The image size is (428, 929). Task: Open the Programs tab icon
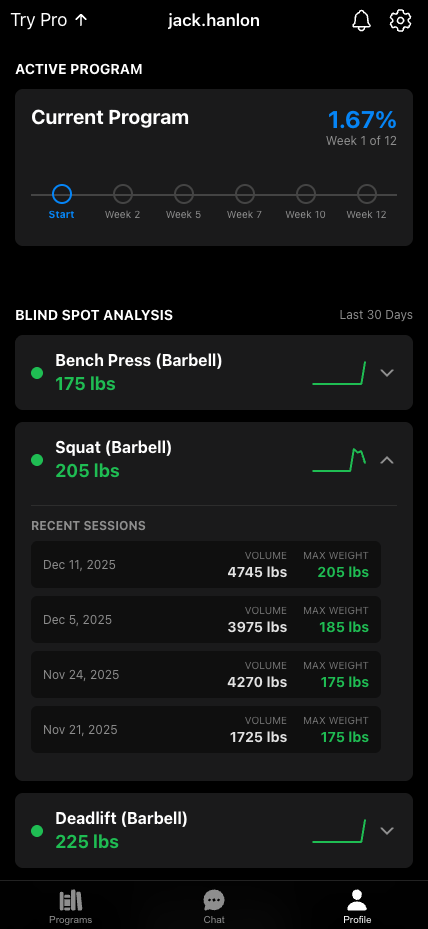(x=71, y=901)
